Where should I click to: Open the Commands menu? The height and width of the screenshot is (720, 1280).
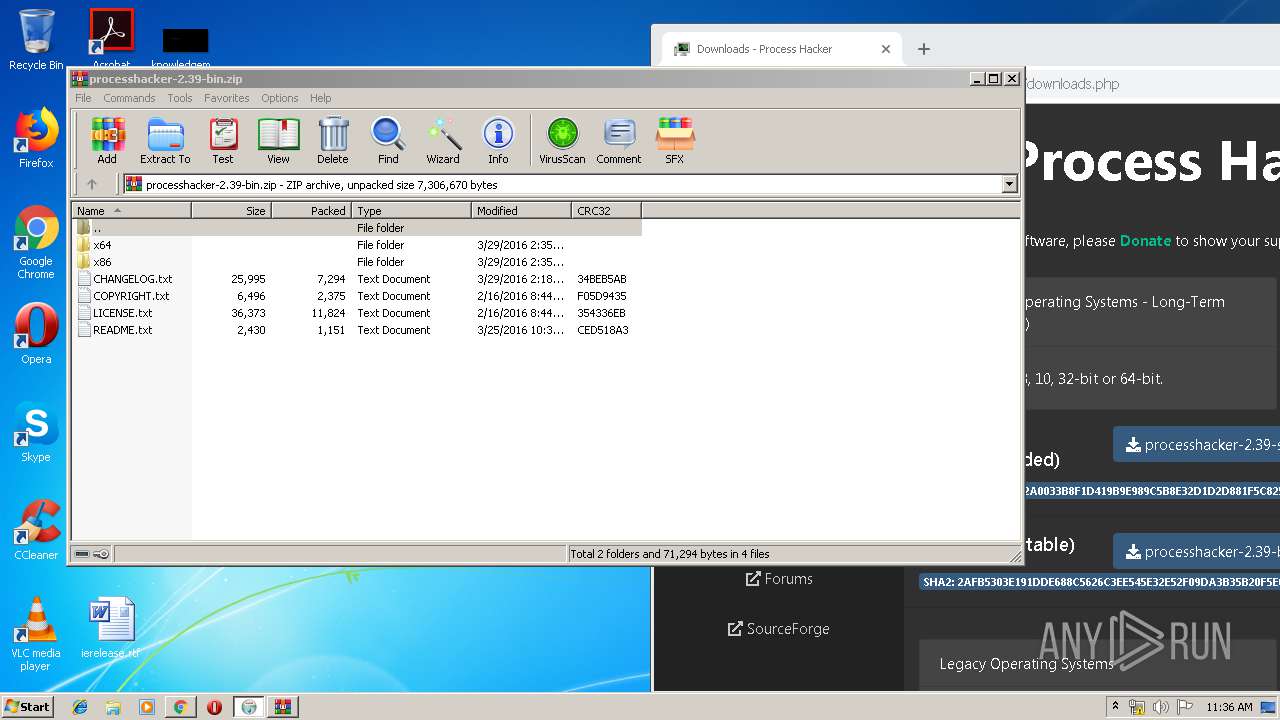tap(129, 98)
